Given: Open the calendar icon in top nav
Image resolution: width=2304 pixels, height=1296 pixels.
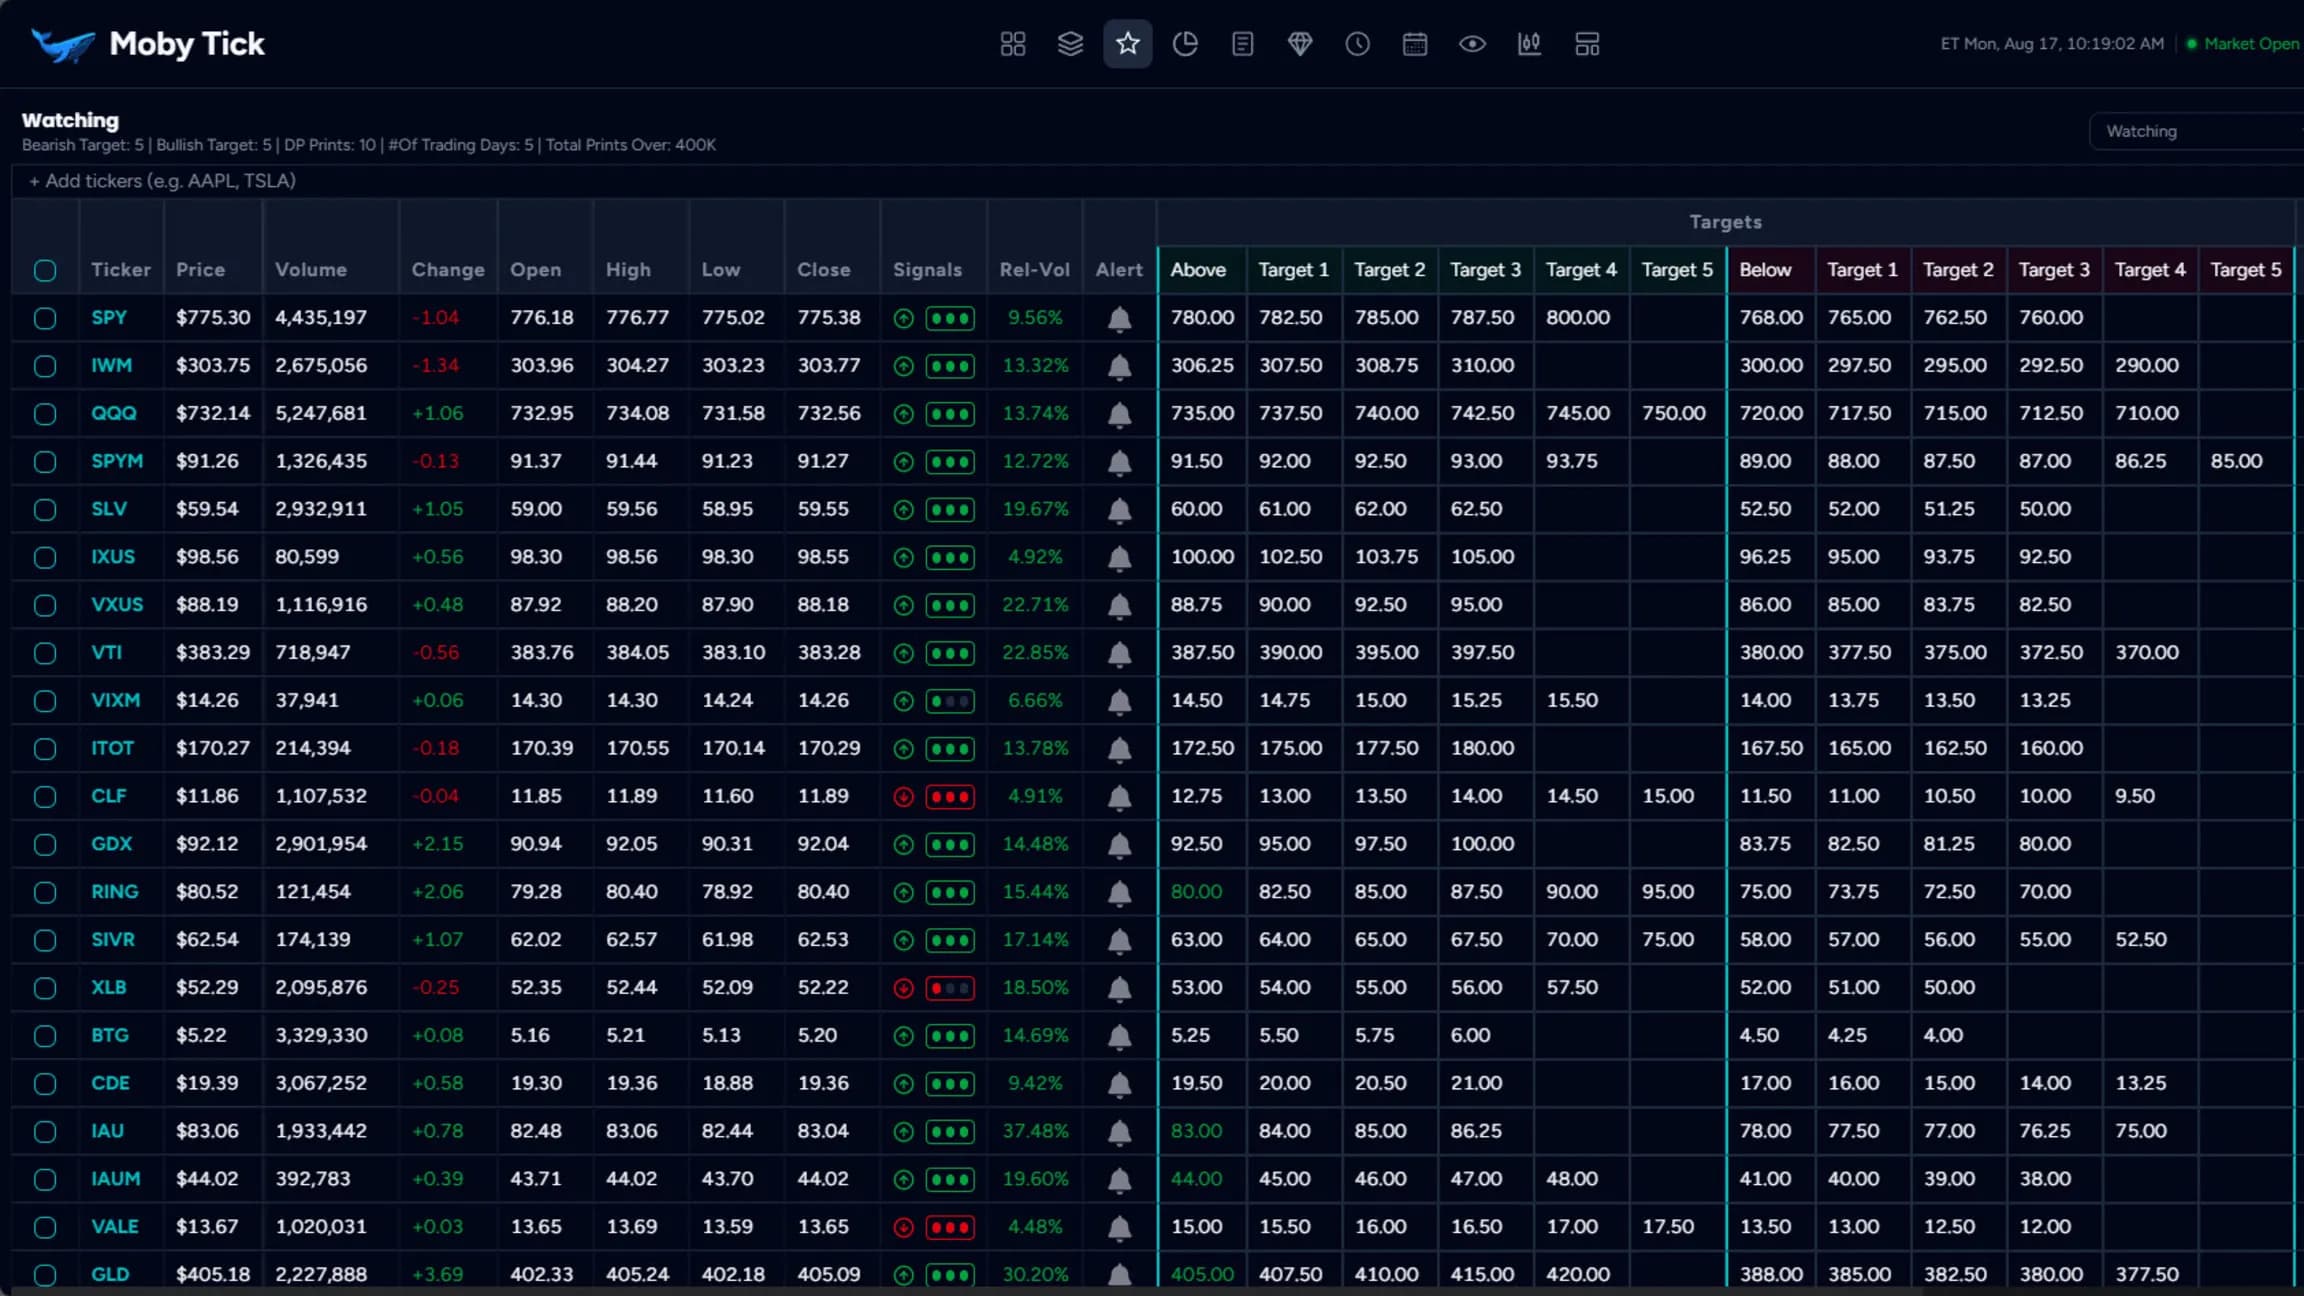Looking at the screenshot, I should [1415, 44].
